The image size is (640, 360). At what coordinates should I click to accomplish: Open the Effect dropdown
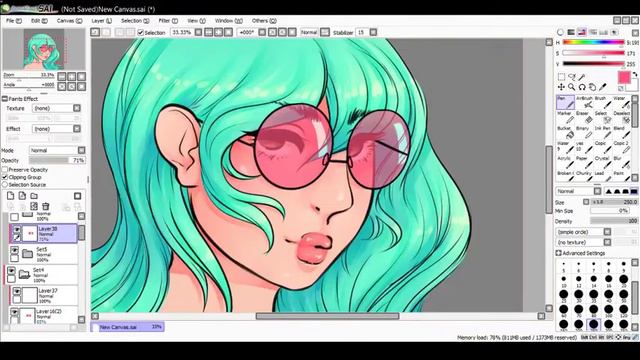click(56, 129)
